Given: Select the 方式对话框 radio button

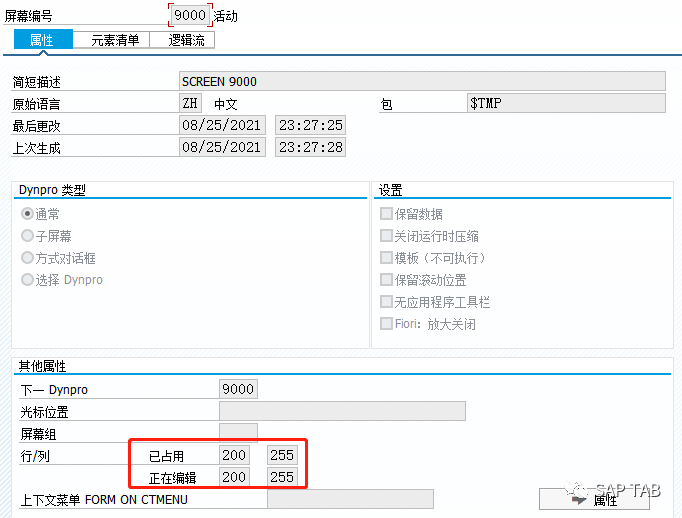Looking at the screenshot, I should (x=27, y=257).
